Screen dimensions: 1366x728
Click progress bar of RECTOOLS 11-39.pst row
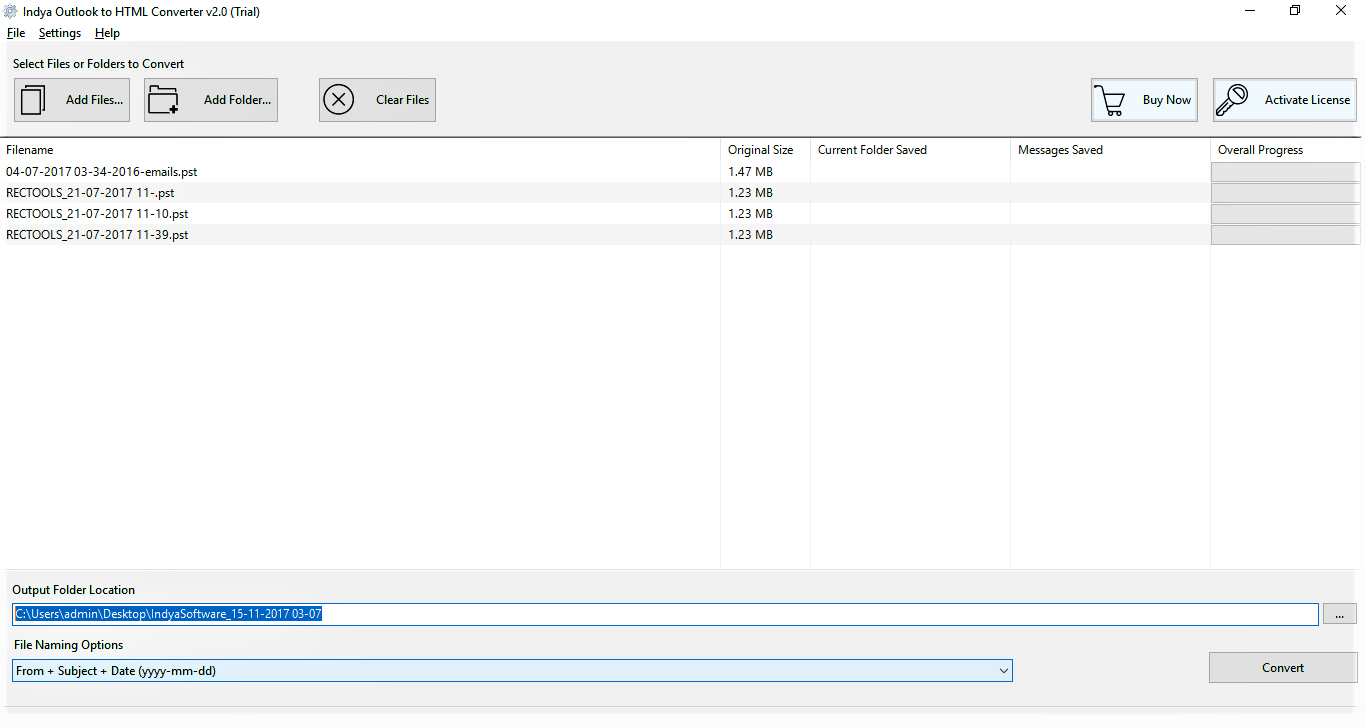coord(1286,235)
